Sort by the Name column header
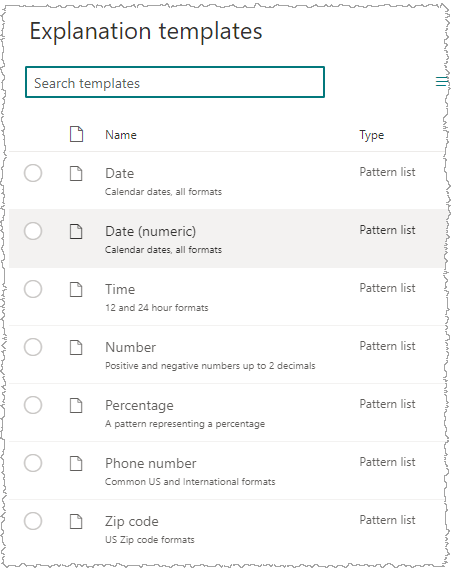 pyautogui.click(x=121, y=135)
